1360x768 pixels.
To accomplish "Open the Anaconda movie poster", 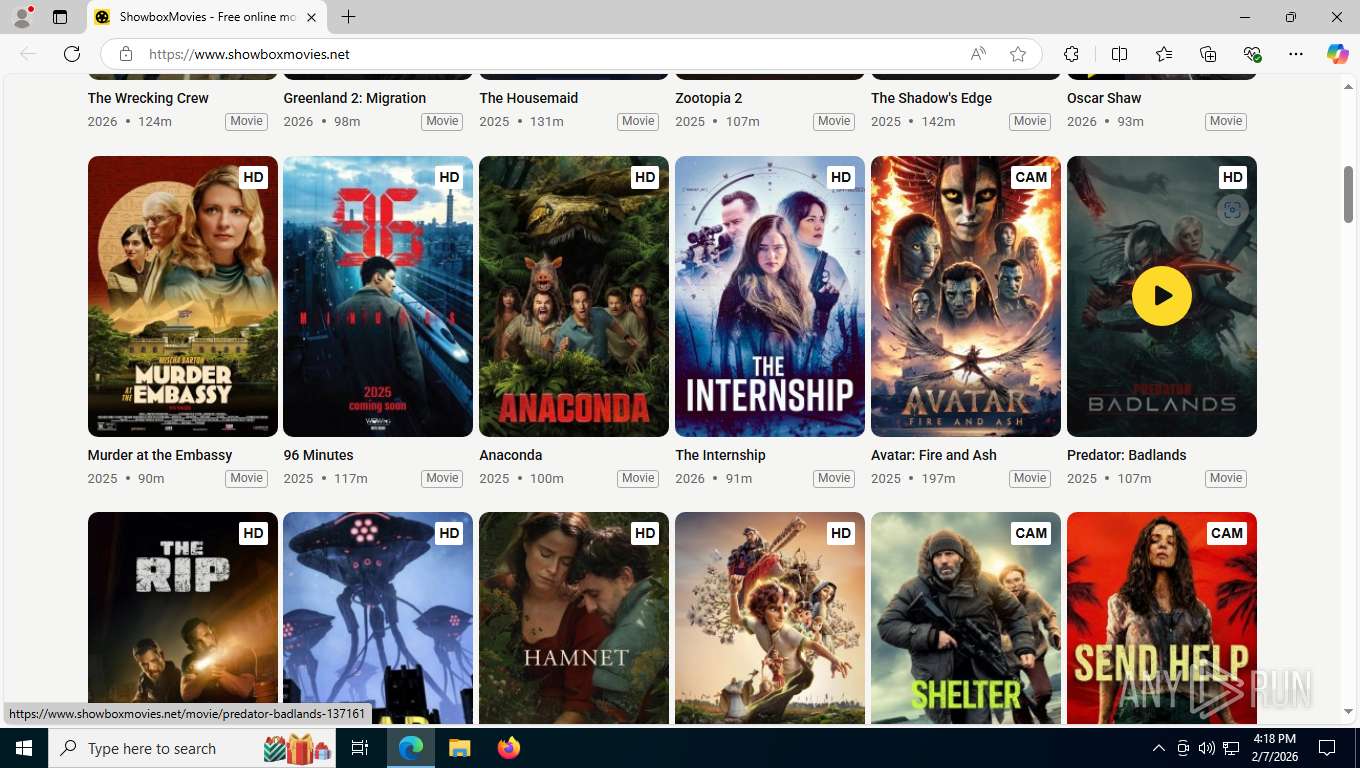I will tap(574, 296).
